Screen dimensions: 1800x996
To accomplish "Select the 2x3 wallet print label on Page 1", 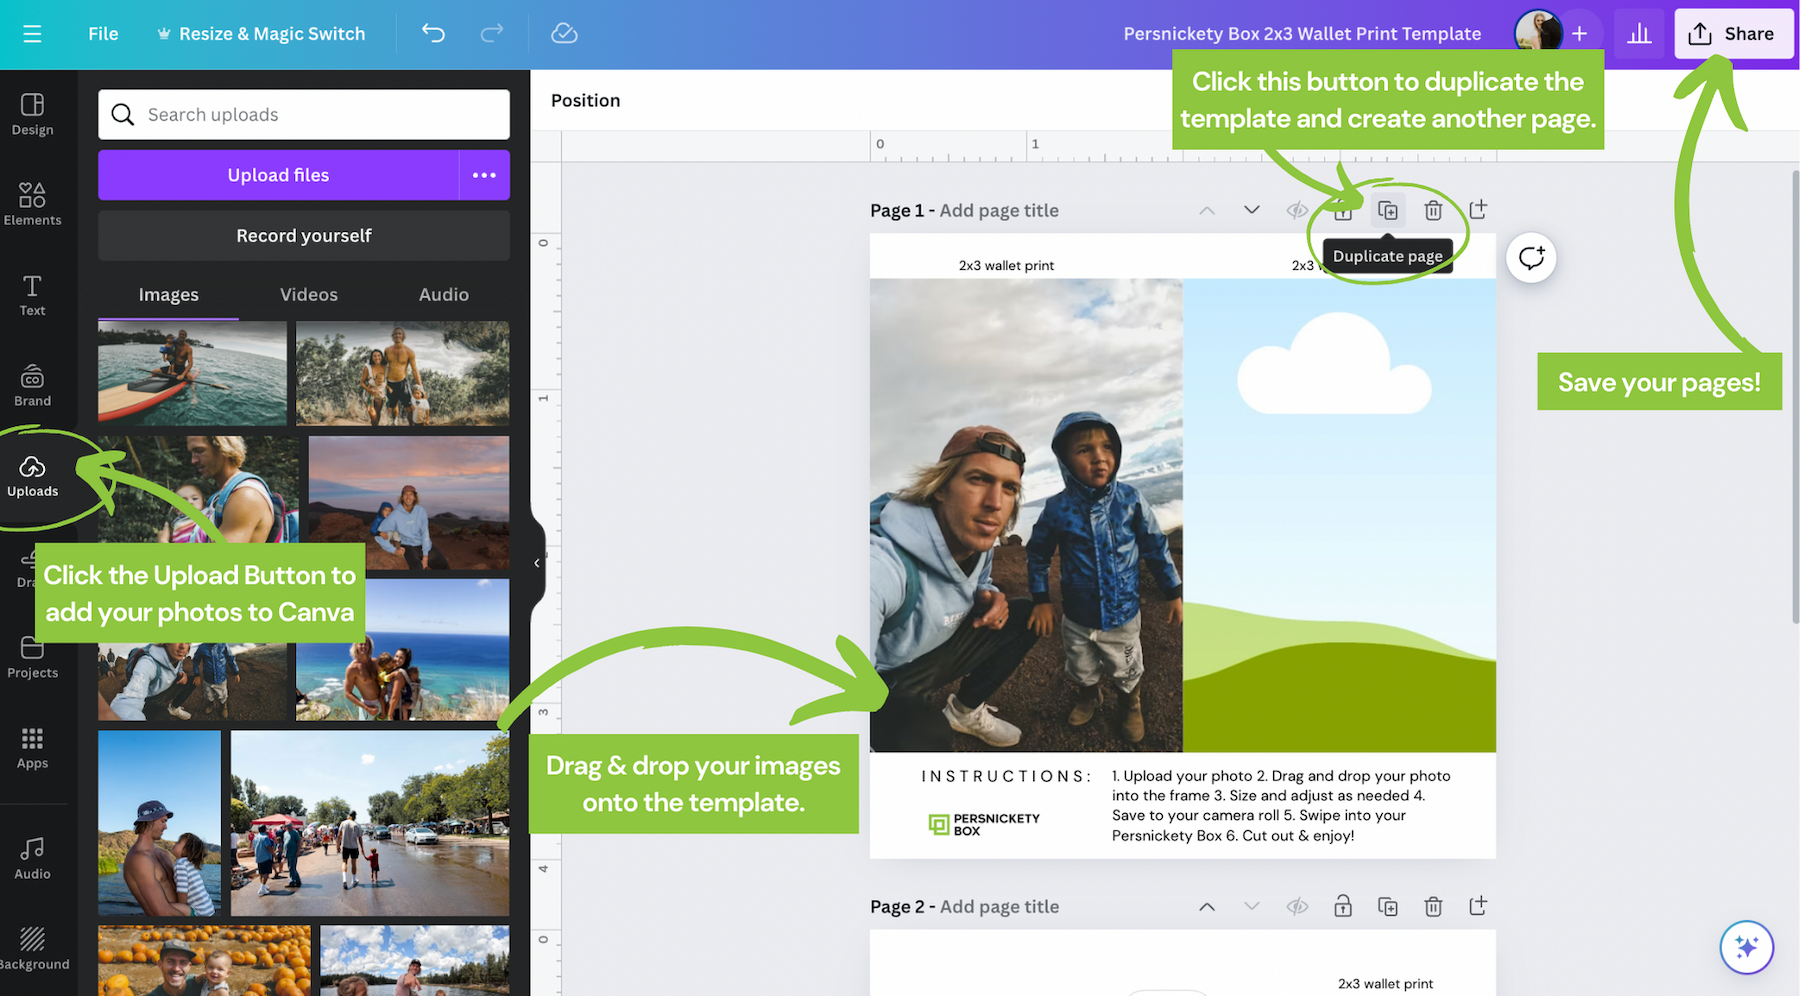I will (1006, 266).
